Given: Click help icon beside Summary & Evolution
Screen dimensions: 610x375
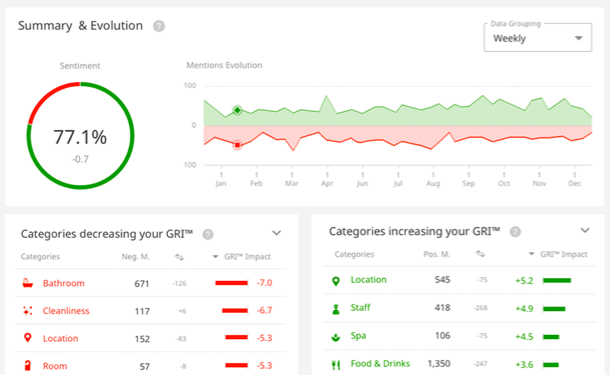Looking at the screenshot, I should pyautogui.click(x=159, y=26).
